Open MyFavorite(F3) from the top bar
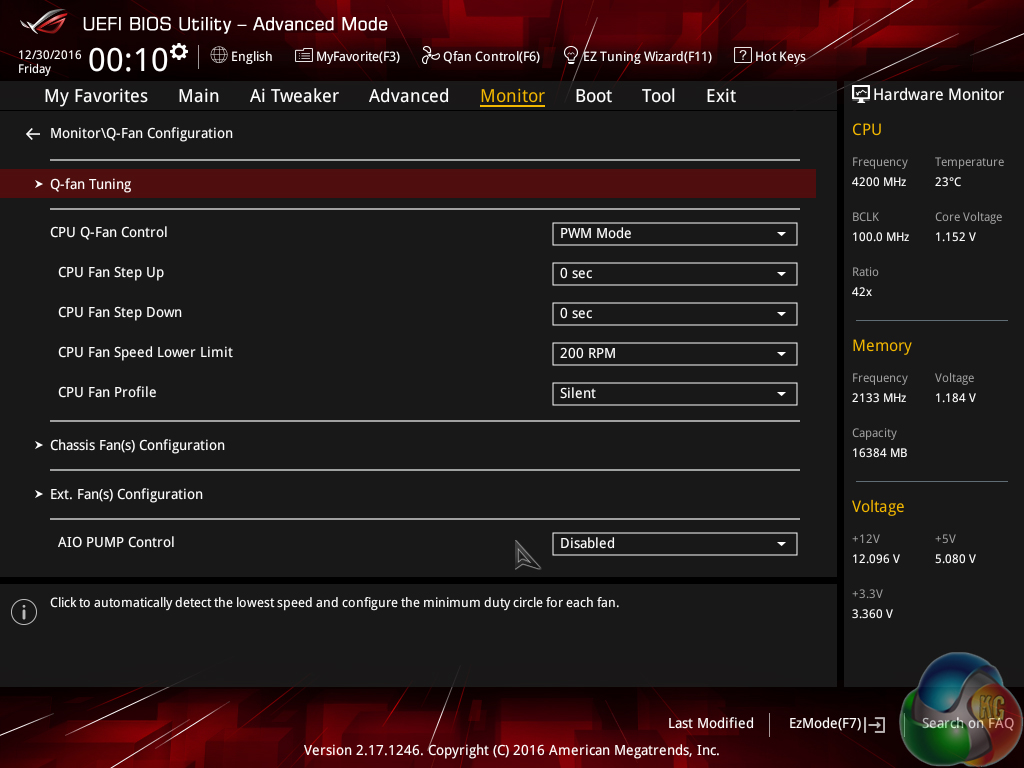This screenshot has height=768, width=1024. [304, 56]
